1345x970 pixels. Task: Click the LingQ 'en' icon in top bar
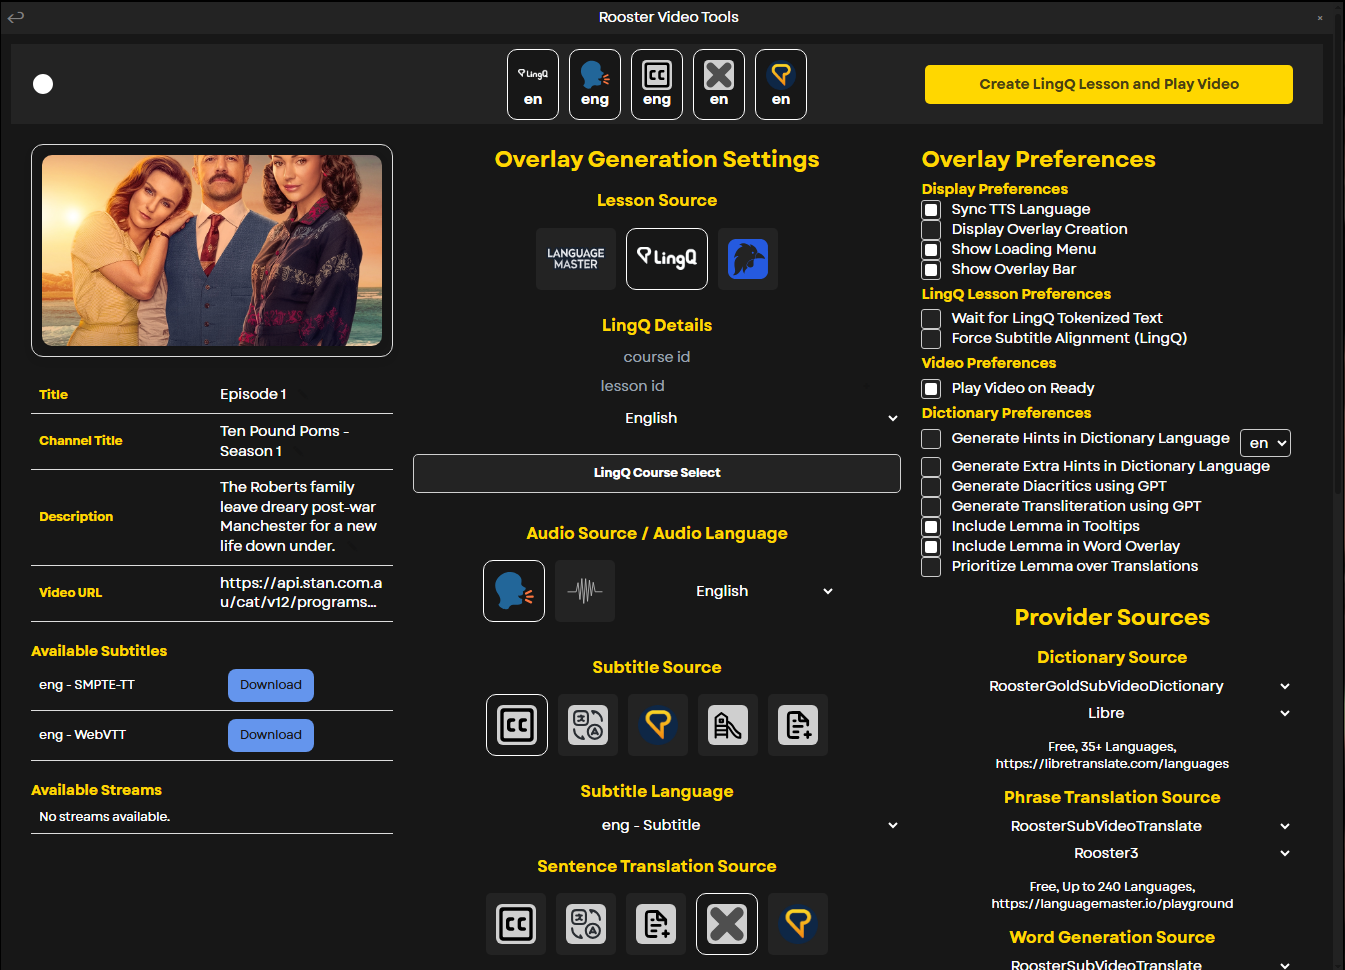tap(533, 84)
